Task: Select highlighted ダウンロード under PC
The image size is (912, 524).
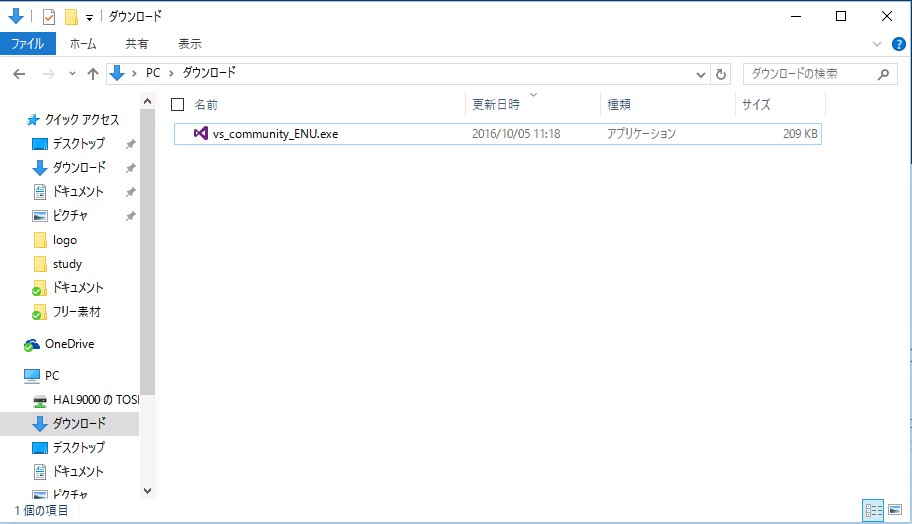Action: click(x=69, y=423)
